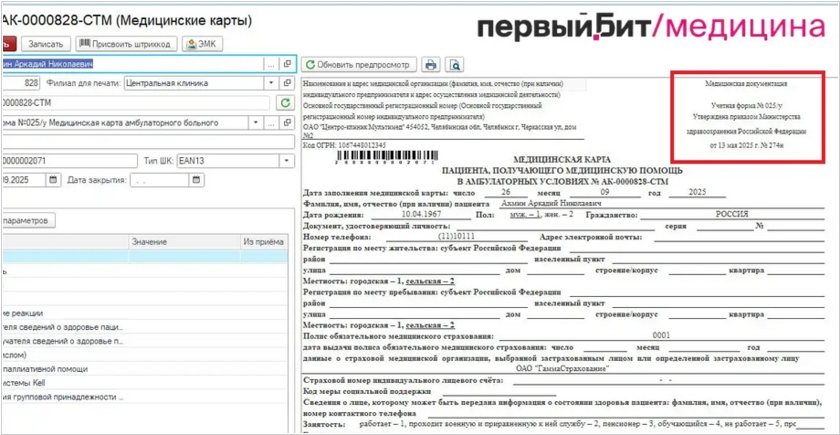Click the print icon above the preview
Screen dimensions: 840x435
[x=431, y=65]
